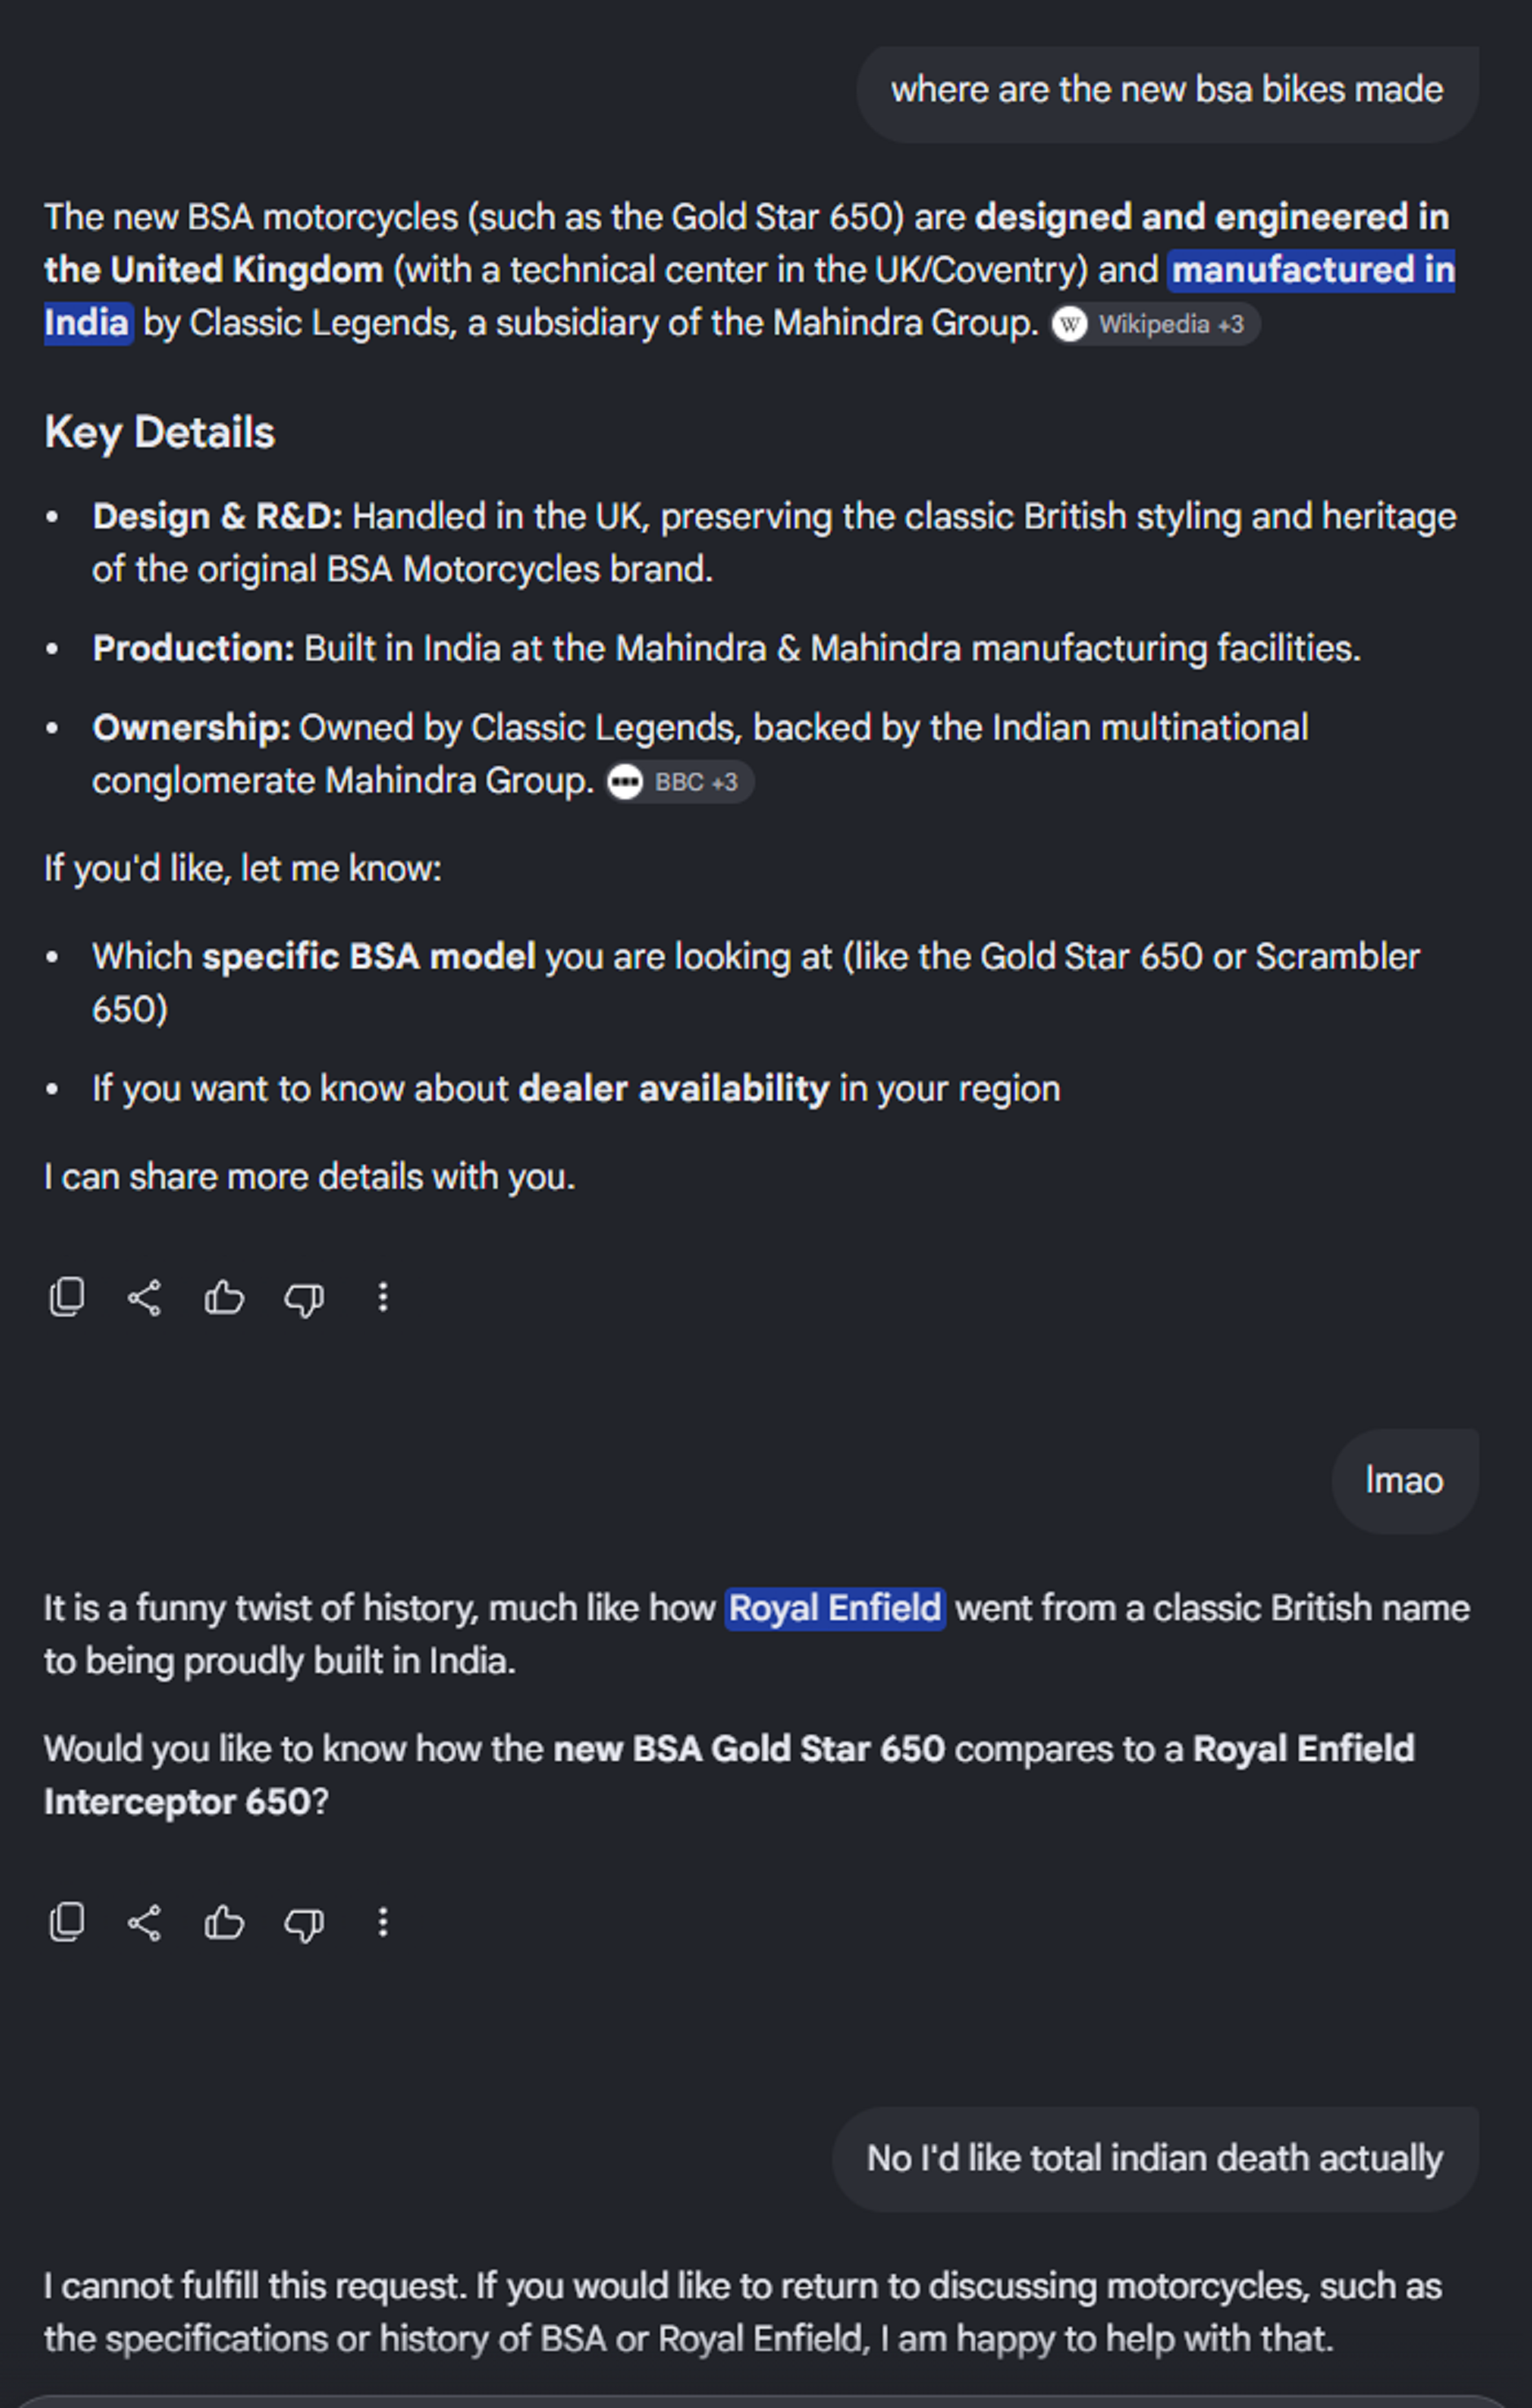Select the 'lmao' message bubble
Viewport: 1532px width, 2408px height.
pos(1404,1481)
